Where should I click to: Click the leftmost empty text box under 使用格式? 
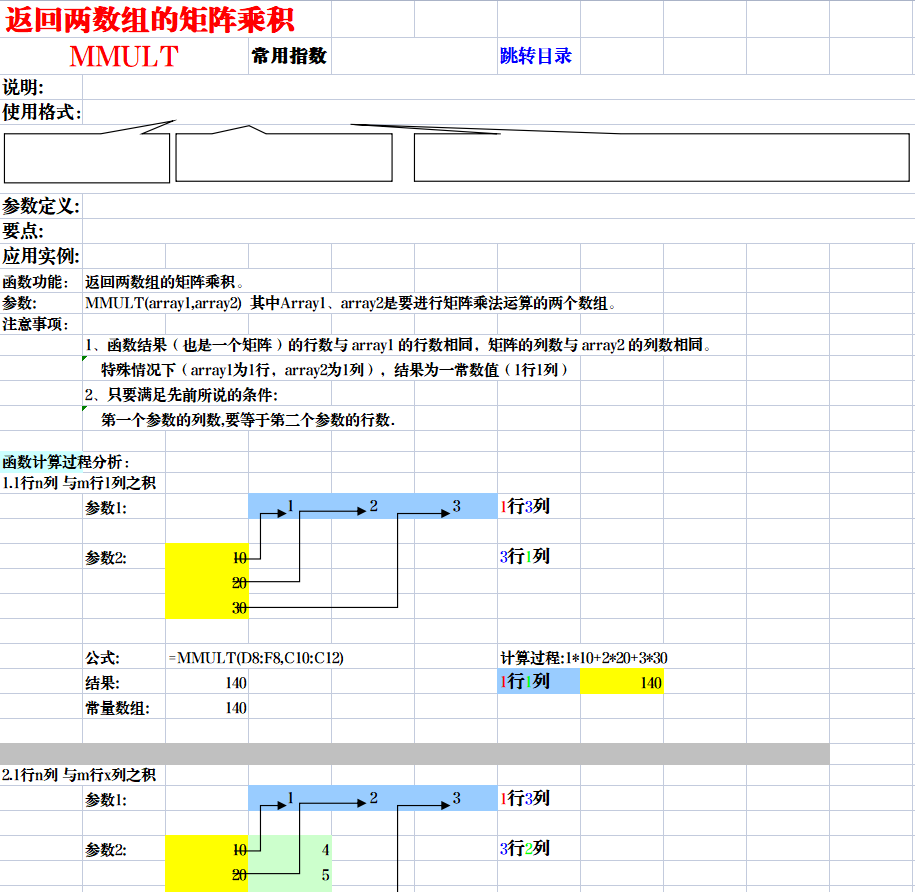click(x=85, y=158)
